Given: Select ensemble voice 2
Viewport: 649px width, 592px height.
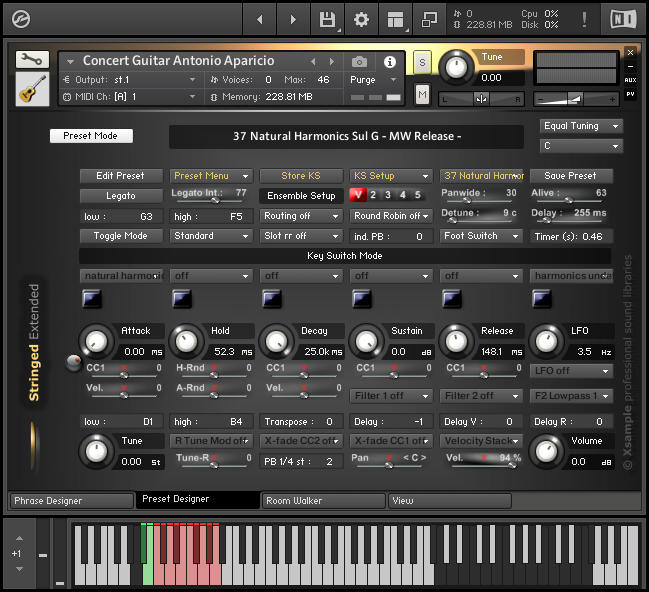Looking at the screenshot, I should pos(373,195).
